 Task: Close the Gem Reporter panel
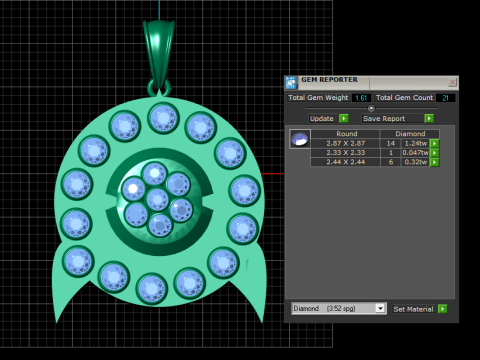pos(452,82)
